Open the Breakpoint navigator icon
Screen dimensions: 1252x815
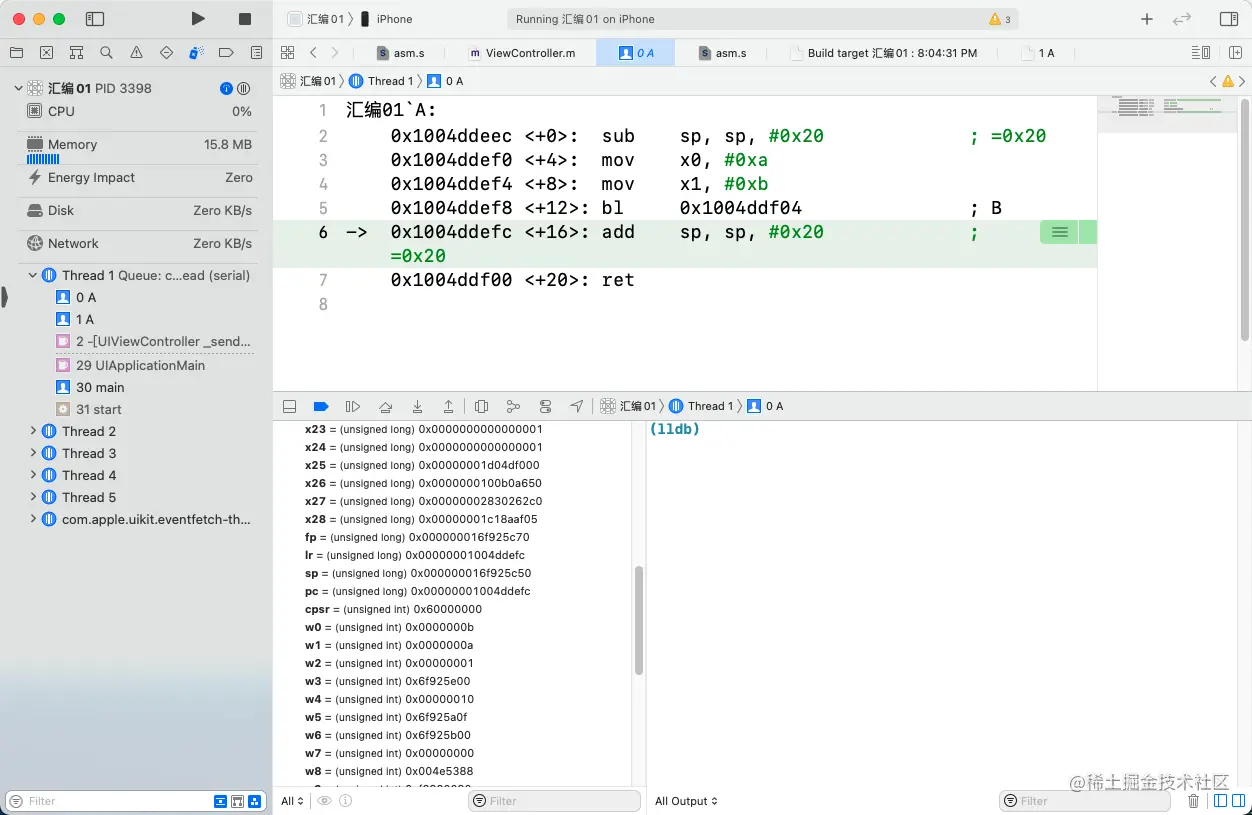[x=226, y=52]
